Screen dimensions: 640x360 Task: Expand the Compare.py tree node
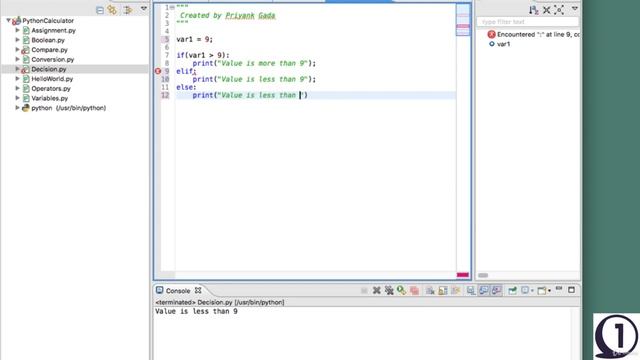pos(18,49)
